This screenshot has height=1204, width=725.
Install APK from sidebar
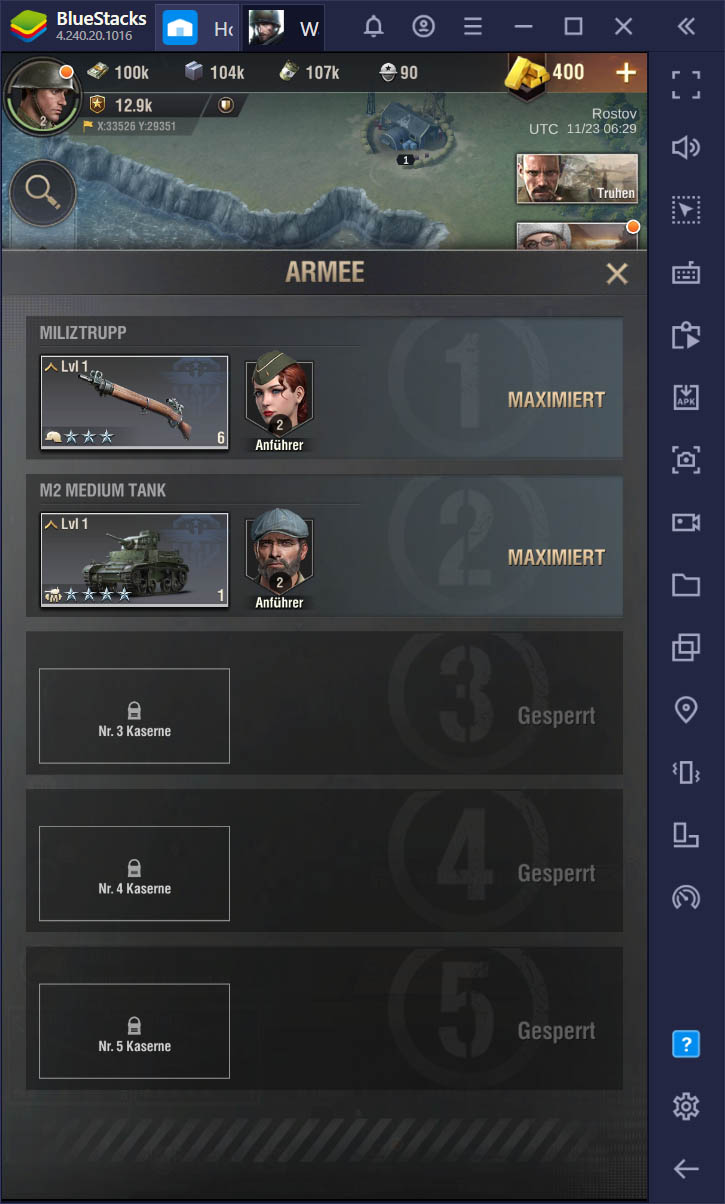686,397
